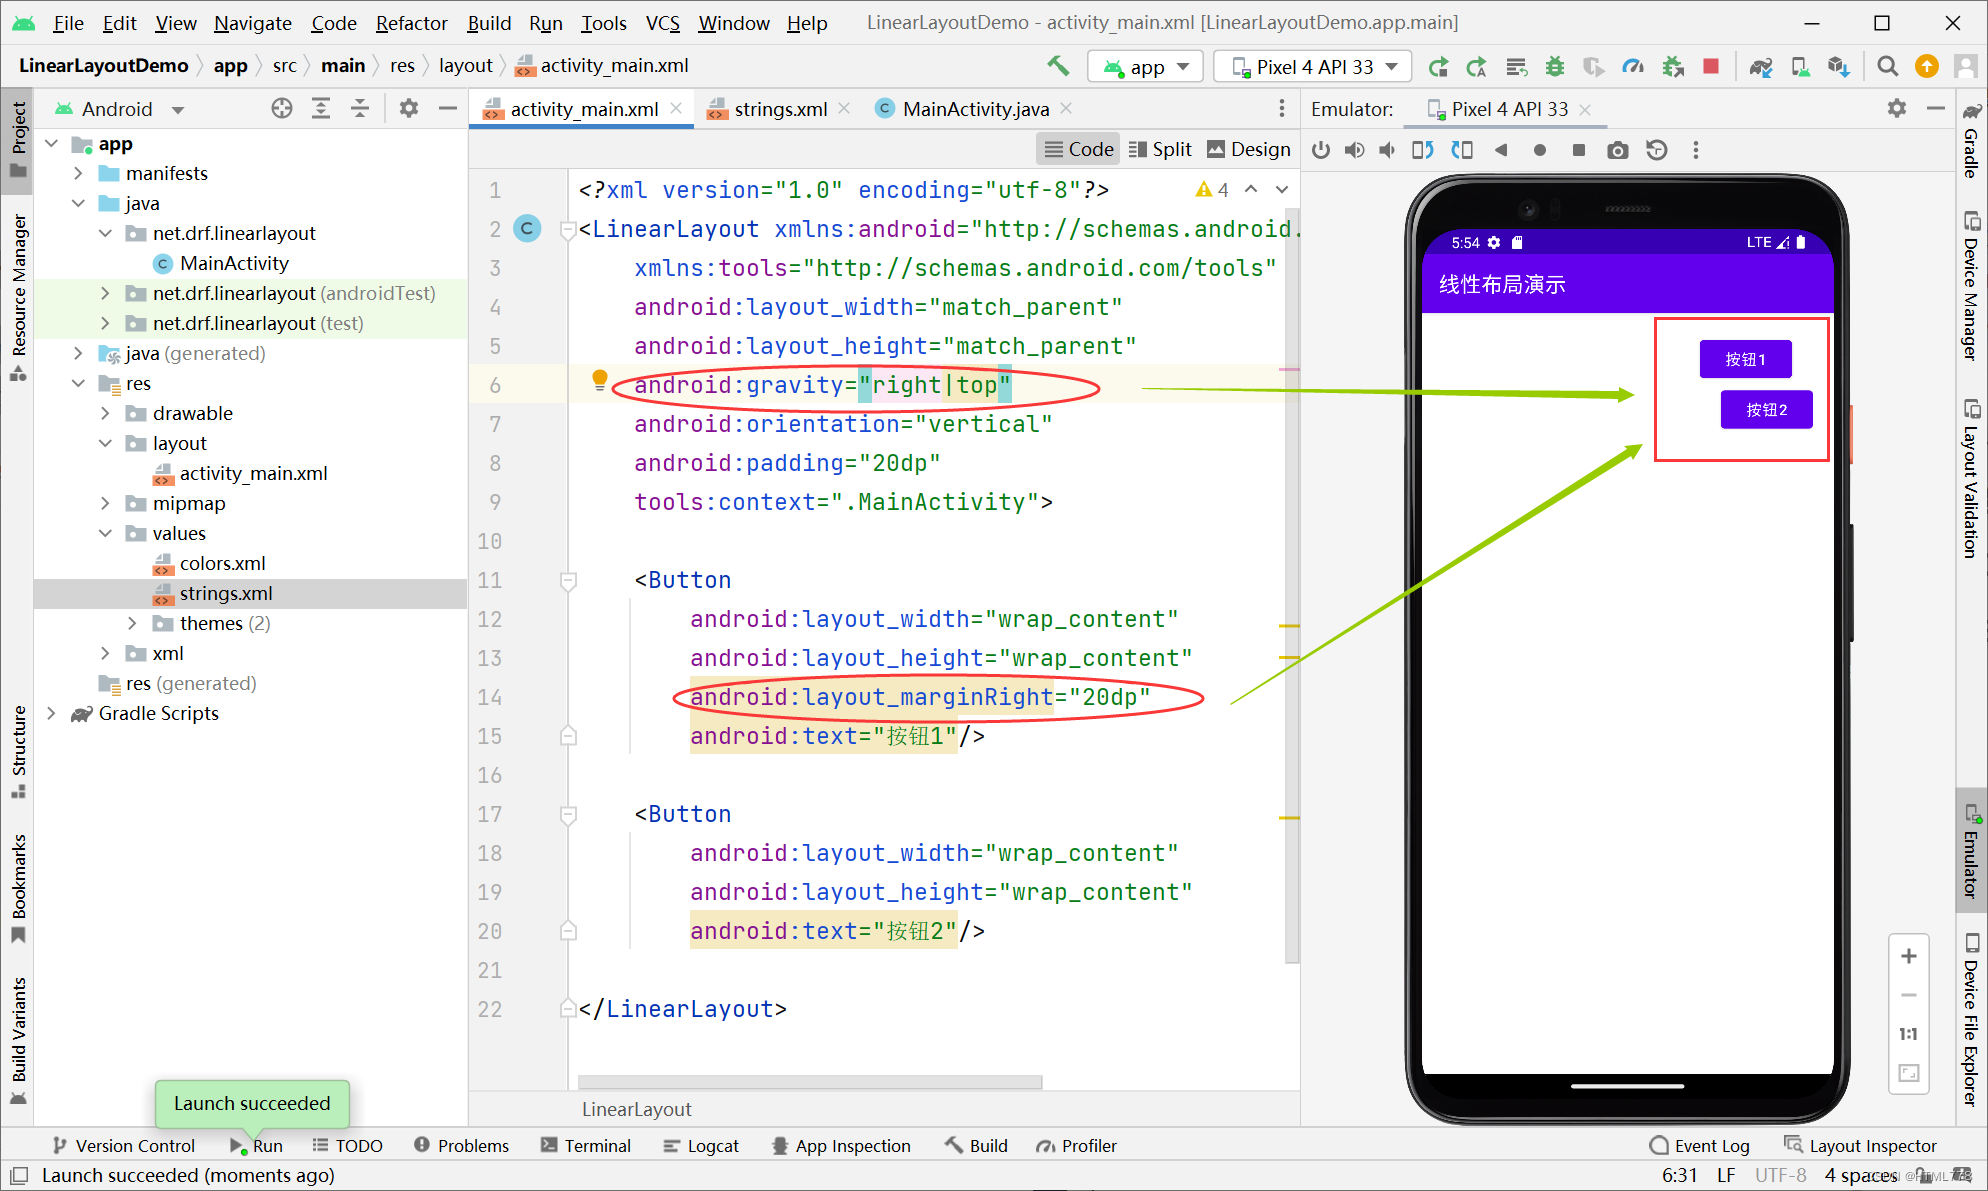
Task: Open Pixel 4 API 33 device dropdown
Action: [1313, 67]
